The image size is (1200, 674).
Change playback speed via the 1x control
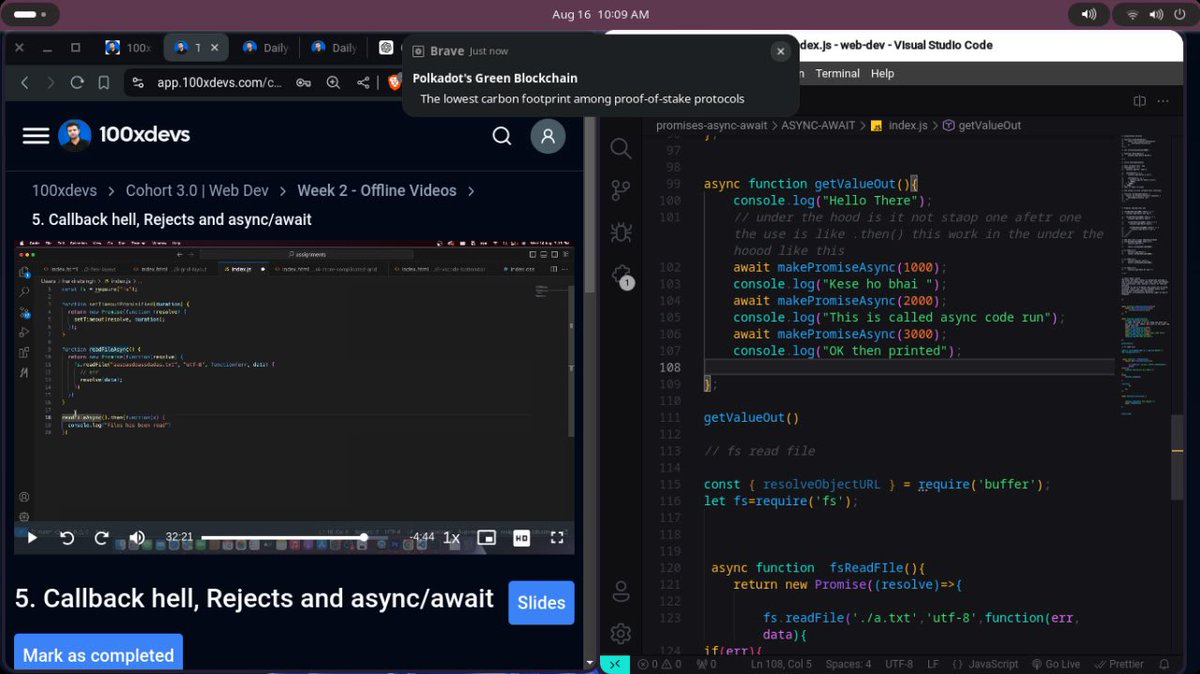(451, 538)
